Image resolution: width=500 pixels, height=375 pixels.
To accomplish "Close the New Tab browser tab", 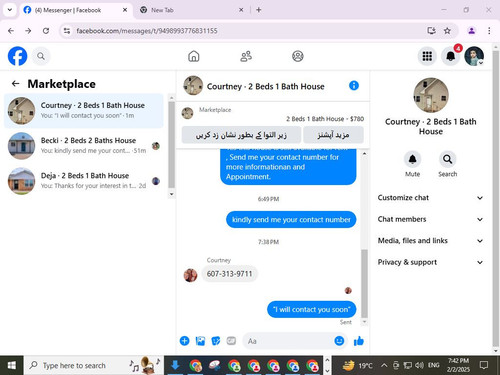I will (x=241, y=10).
